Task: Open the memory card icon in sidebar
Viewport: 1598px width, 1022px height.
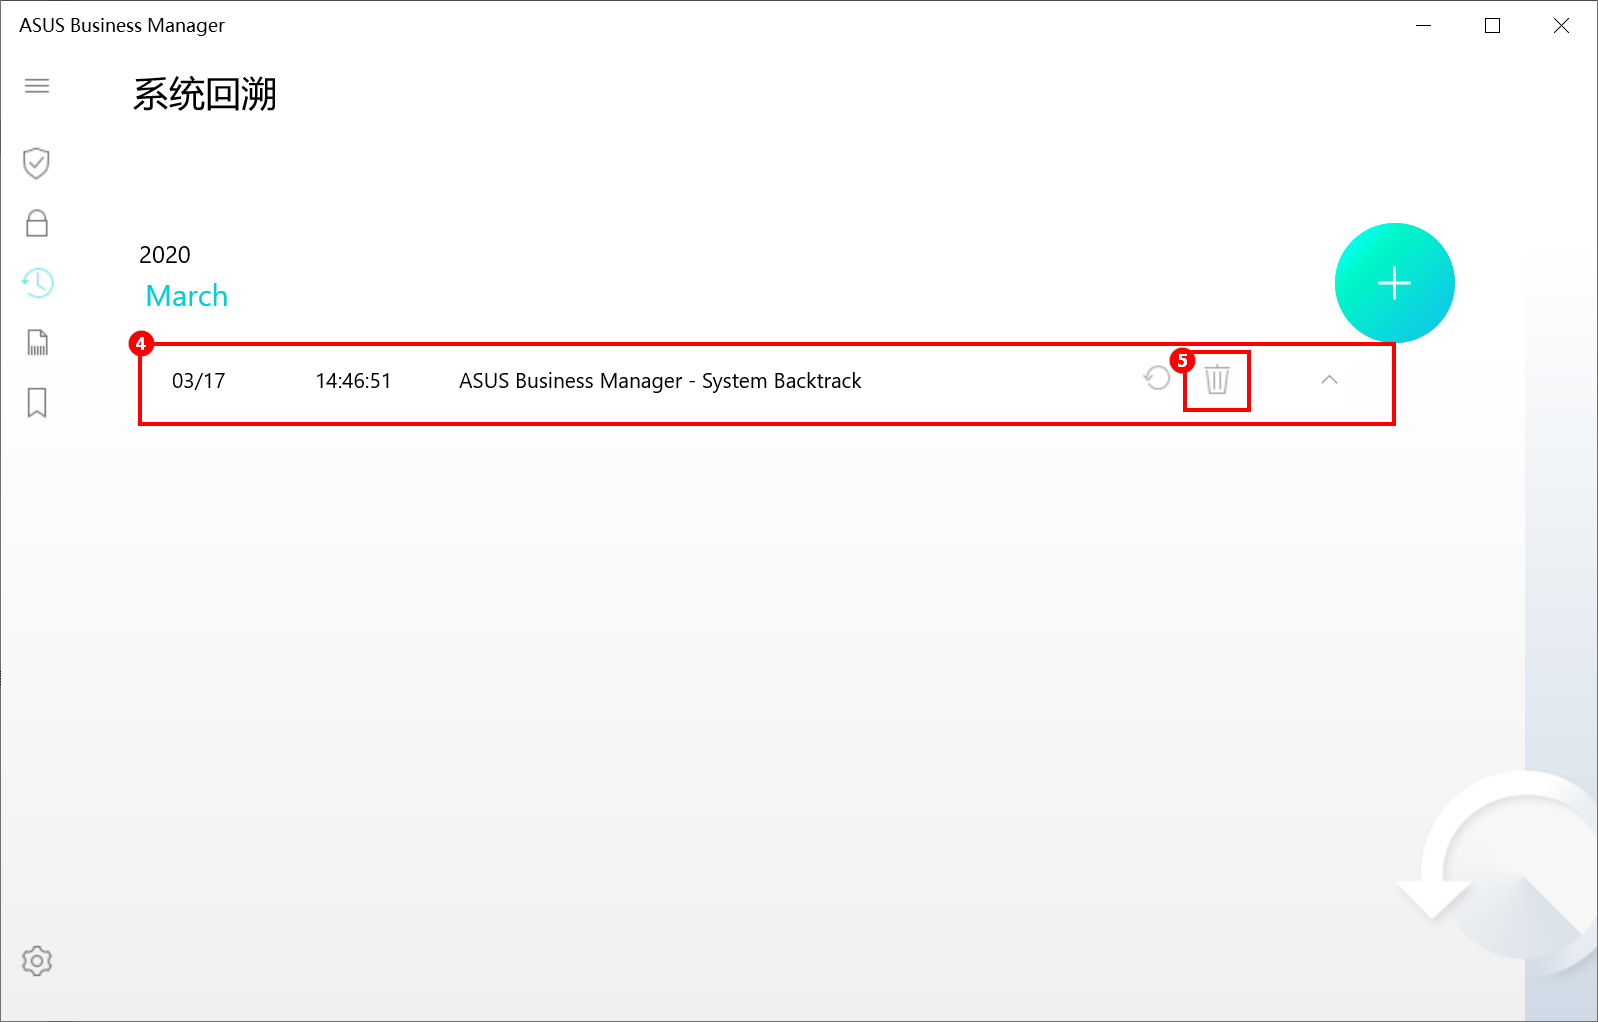Action: click(37, 343)
